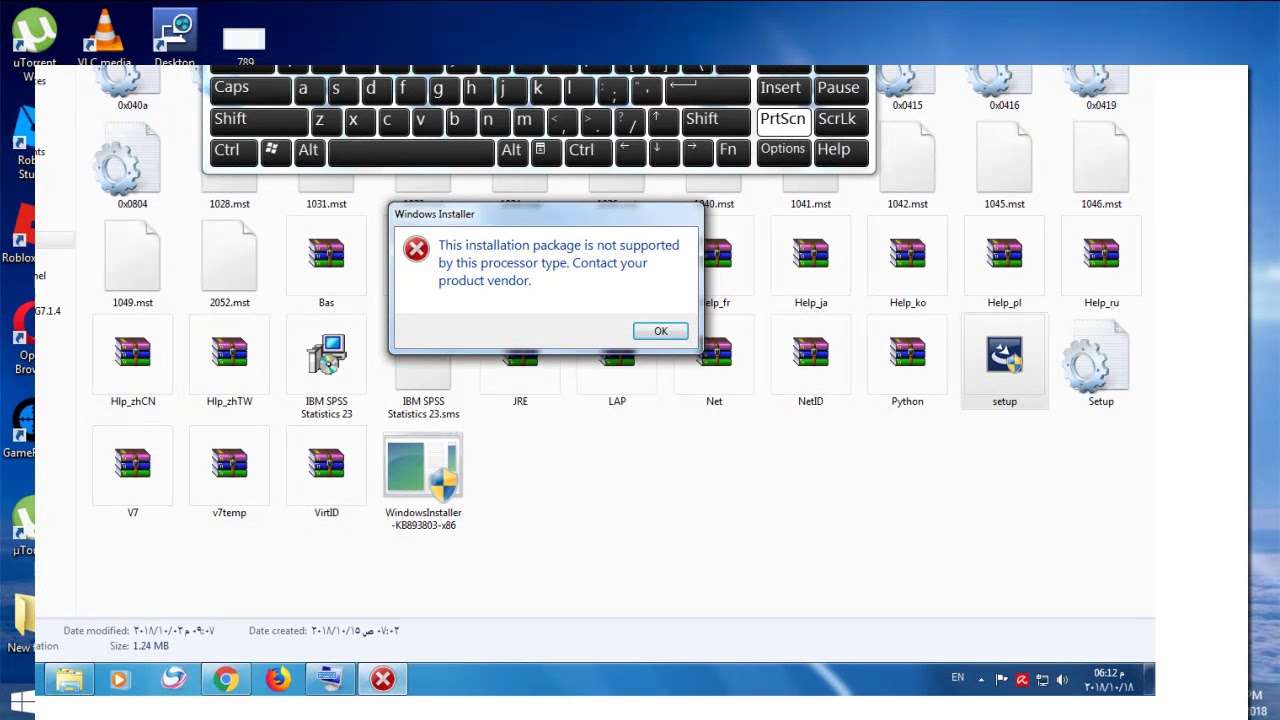This screenshot has width=1280, height=720.
Task: Open WindowsInstaller-KB893803-x86 file
Action: coord(423,480)
